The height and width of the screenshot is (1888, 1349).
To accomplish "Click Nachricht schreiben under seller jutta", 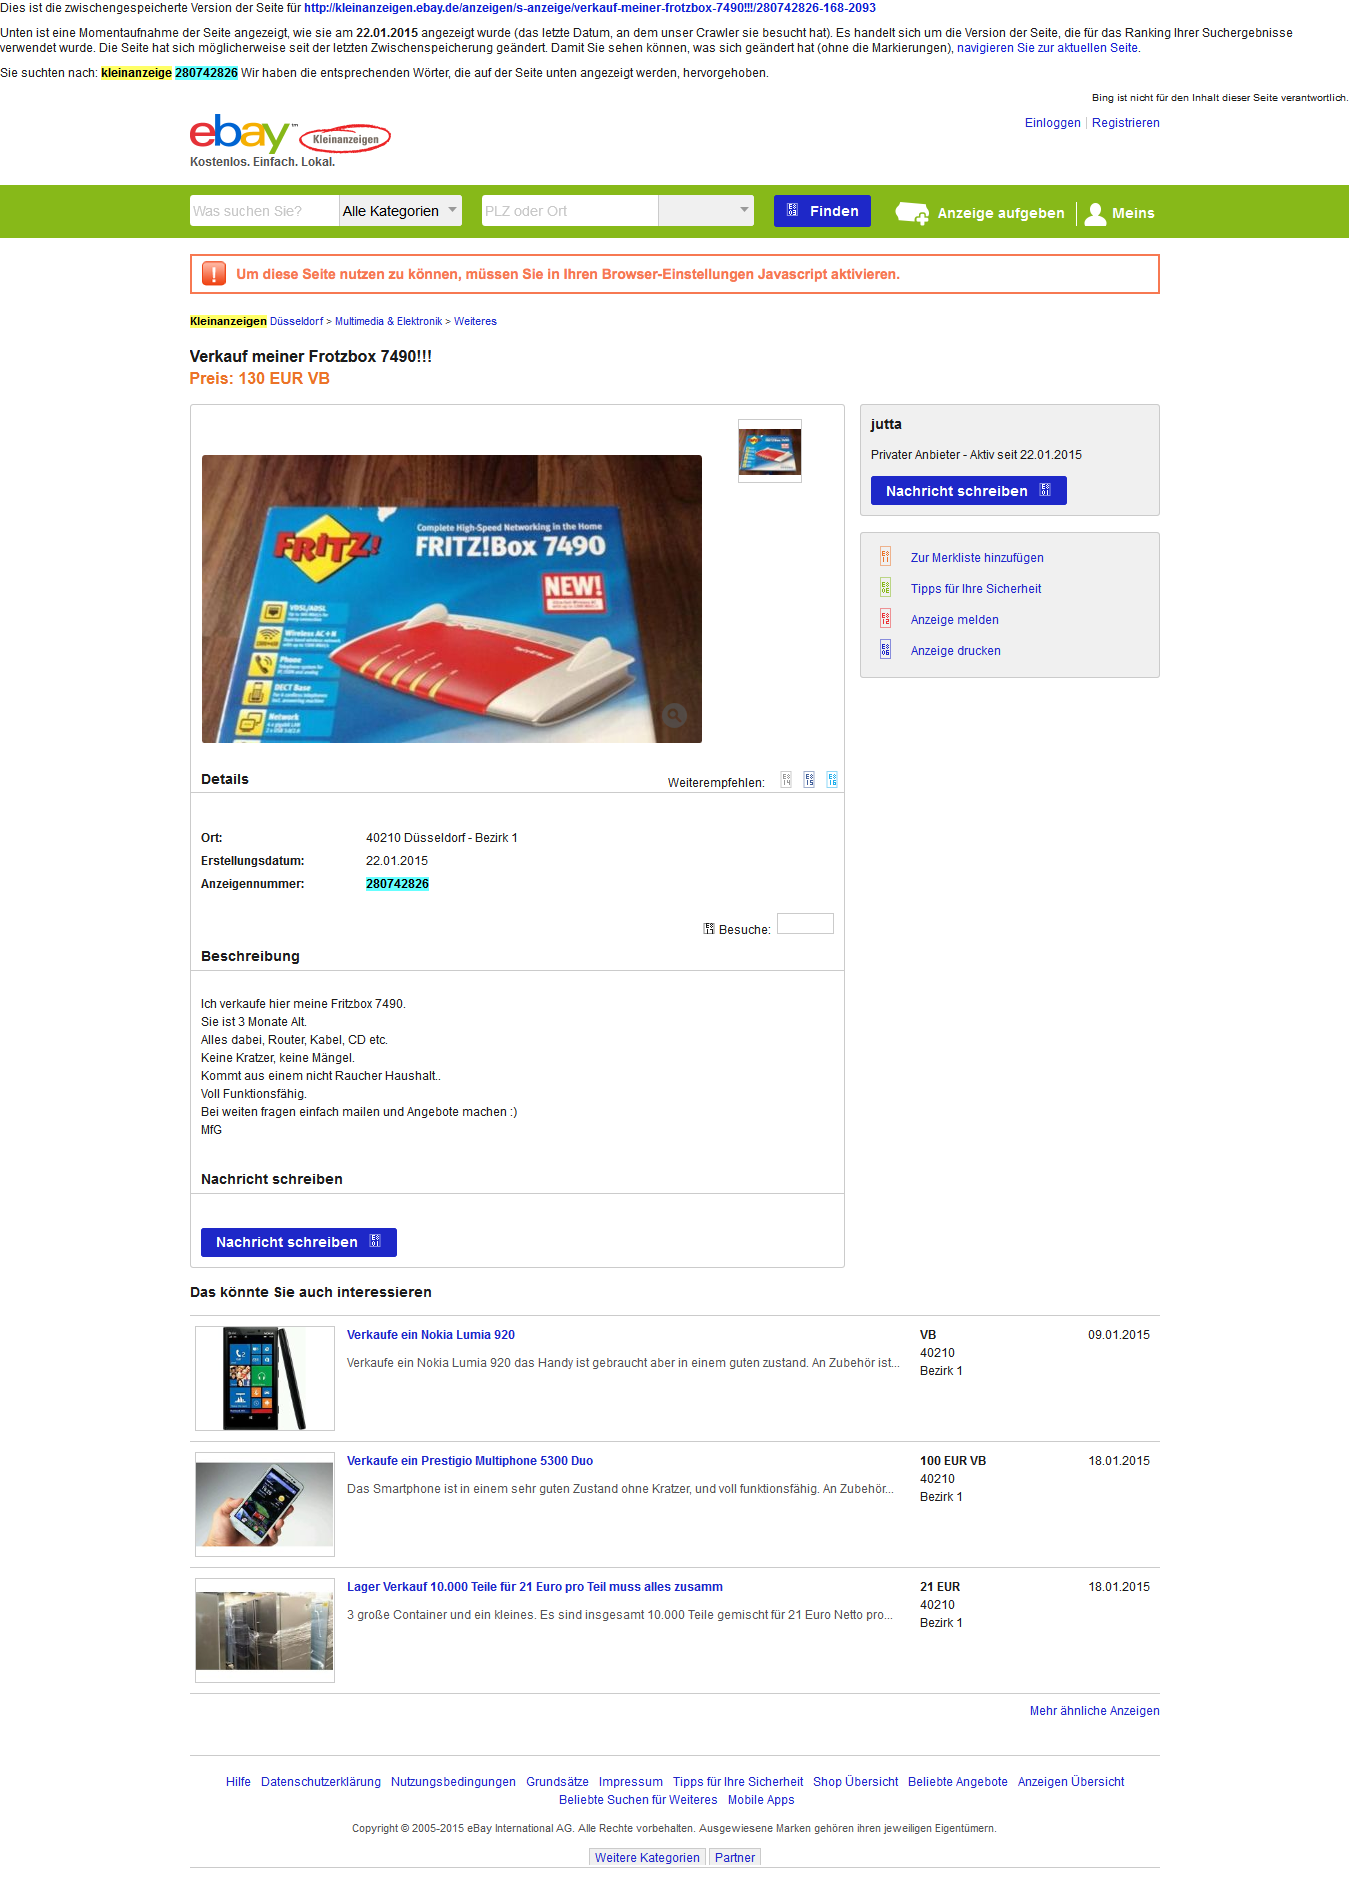I will pos(968,491).
